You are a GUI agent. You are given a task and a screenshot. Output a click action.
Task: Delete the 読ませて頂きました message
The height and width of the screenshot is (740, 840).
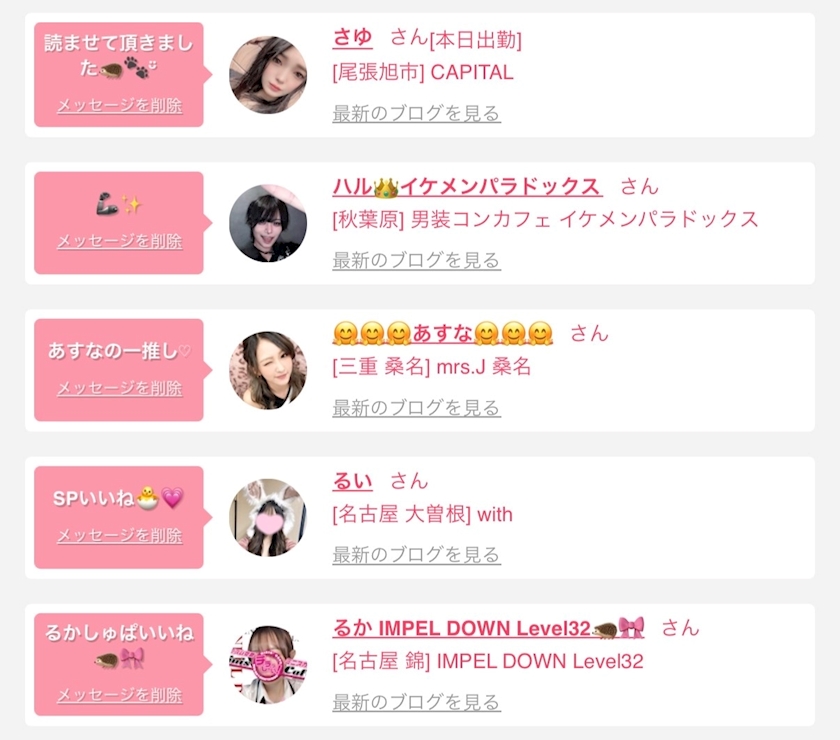coord(119,106)
